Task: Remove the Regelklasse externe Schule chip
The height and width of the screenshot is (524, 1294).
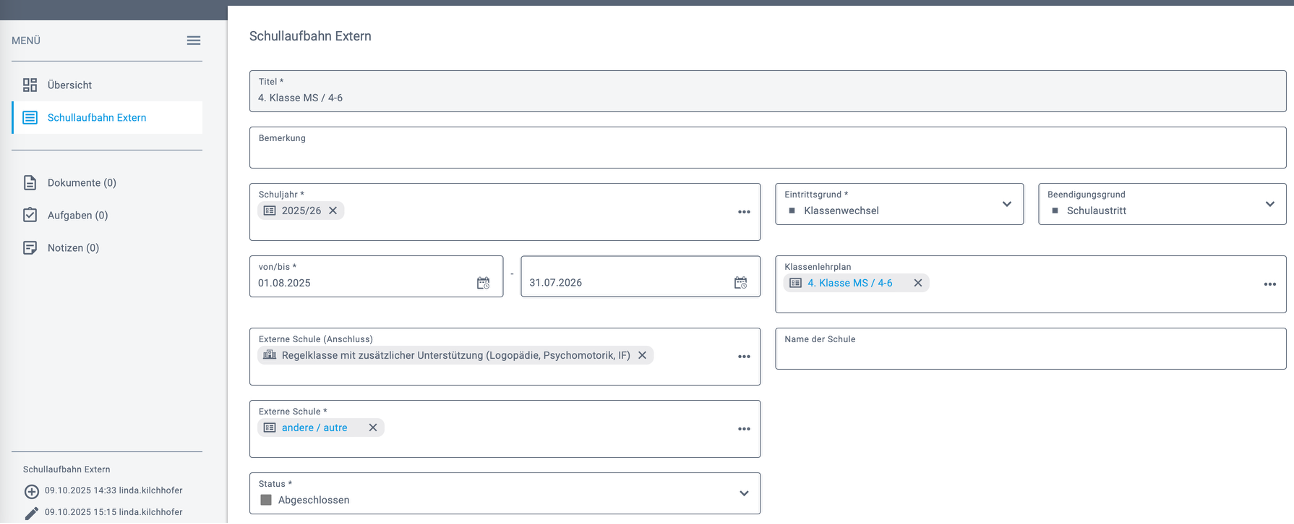Action: point(642,355)
